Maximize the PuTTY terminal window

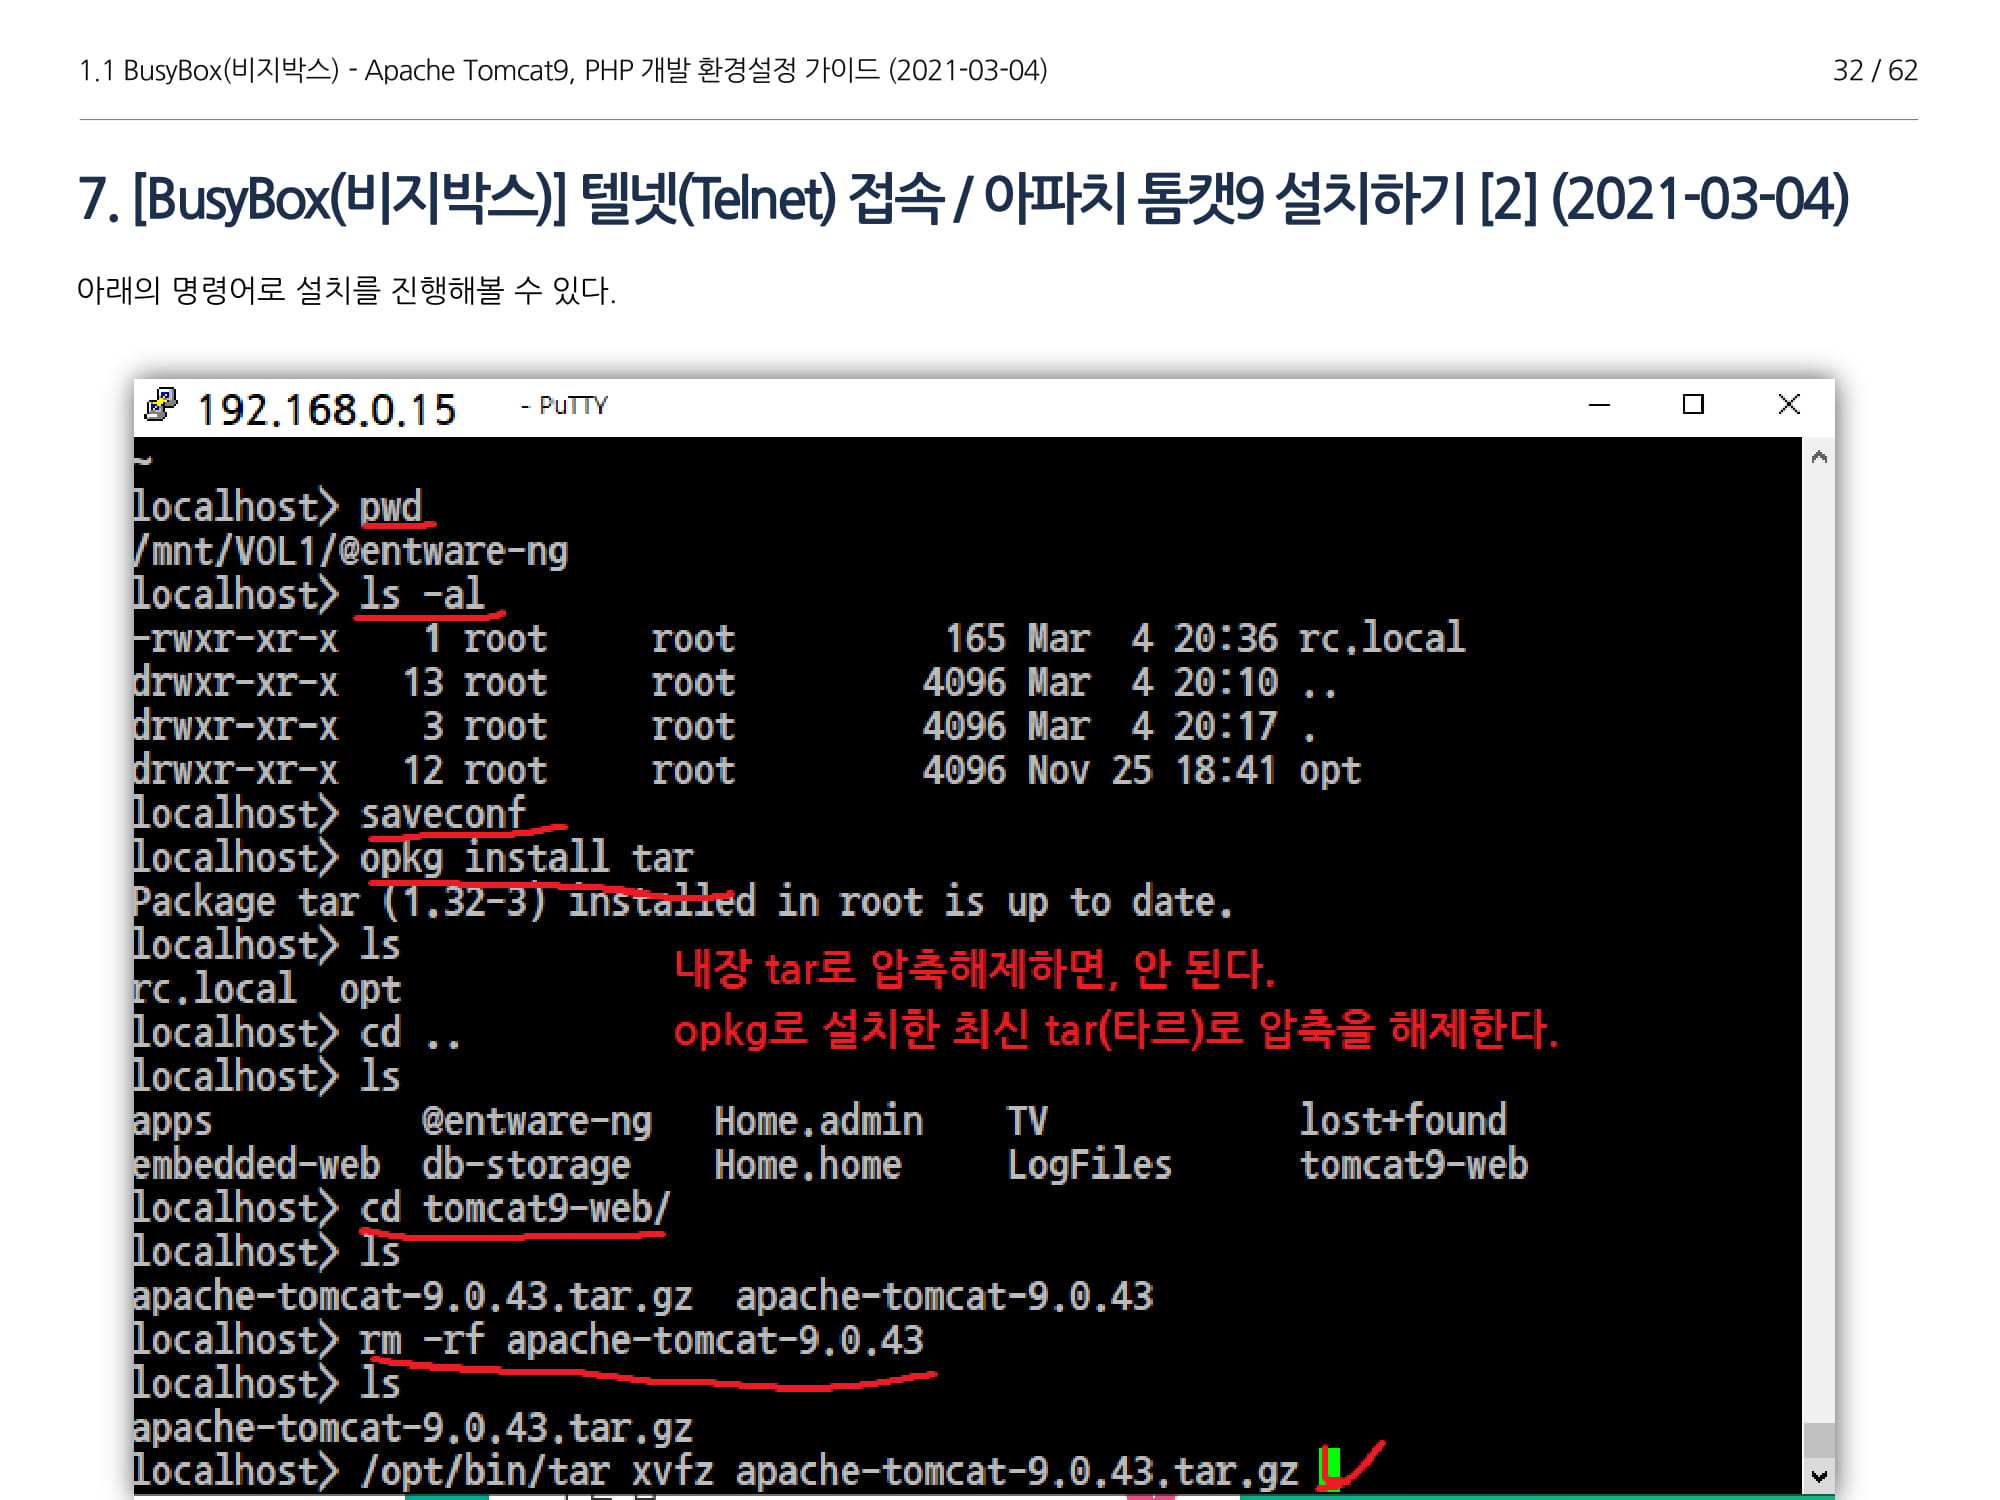click(x=1693, y=405)
